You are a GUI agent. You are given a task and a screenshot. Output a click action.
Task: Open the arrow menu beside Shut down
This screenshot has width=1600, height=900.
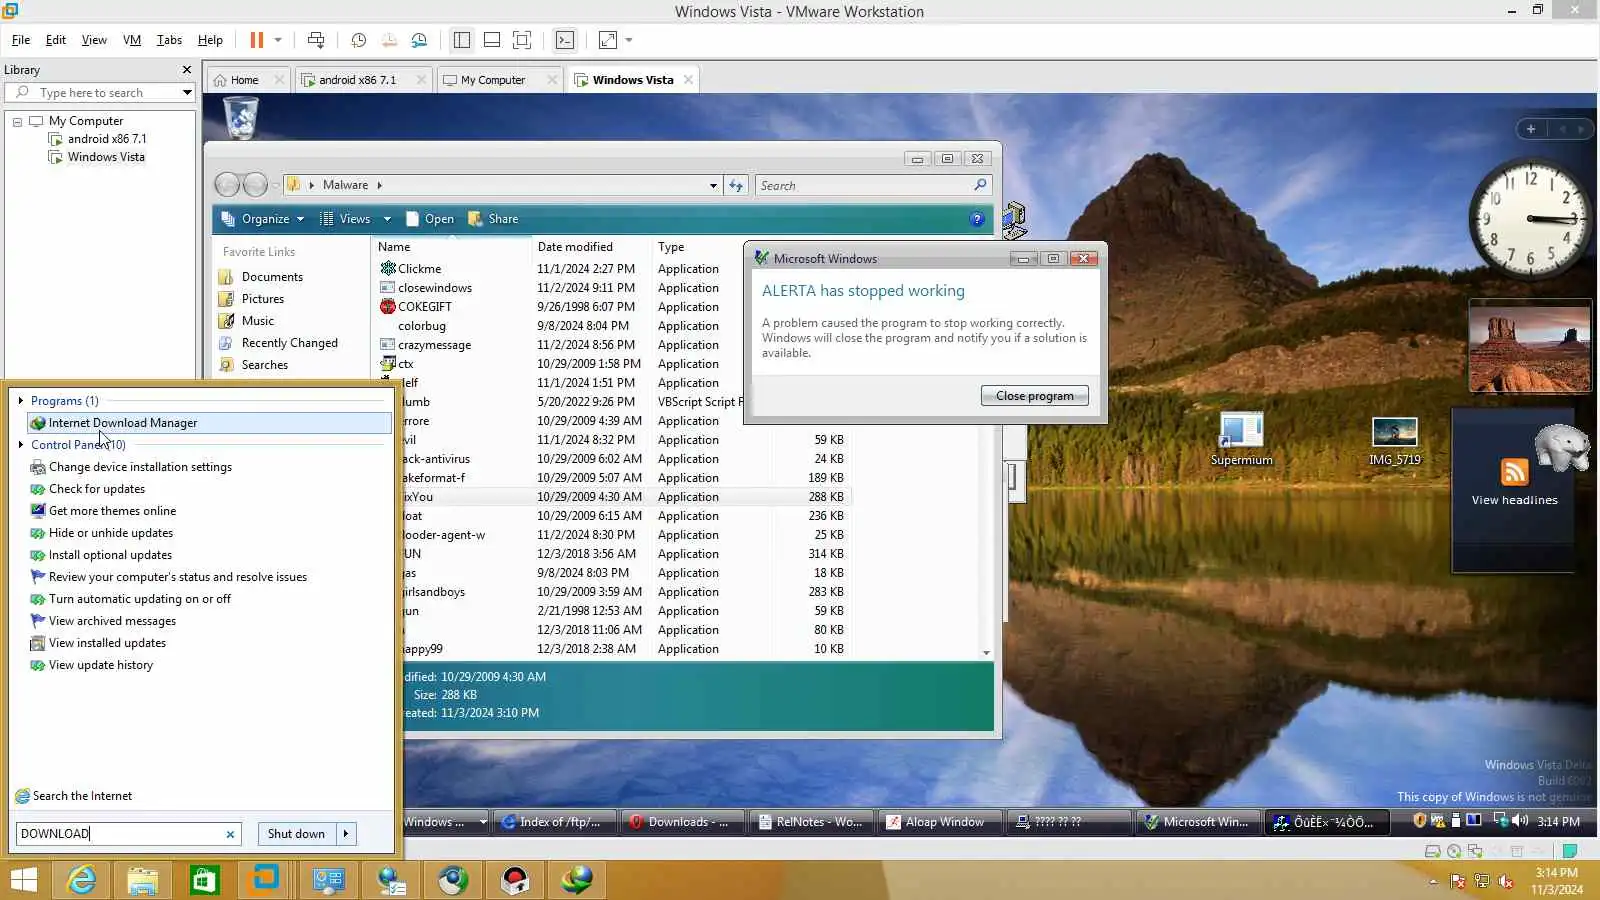[346, 834]
